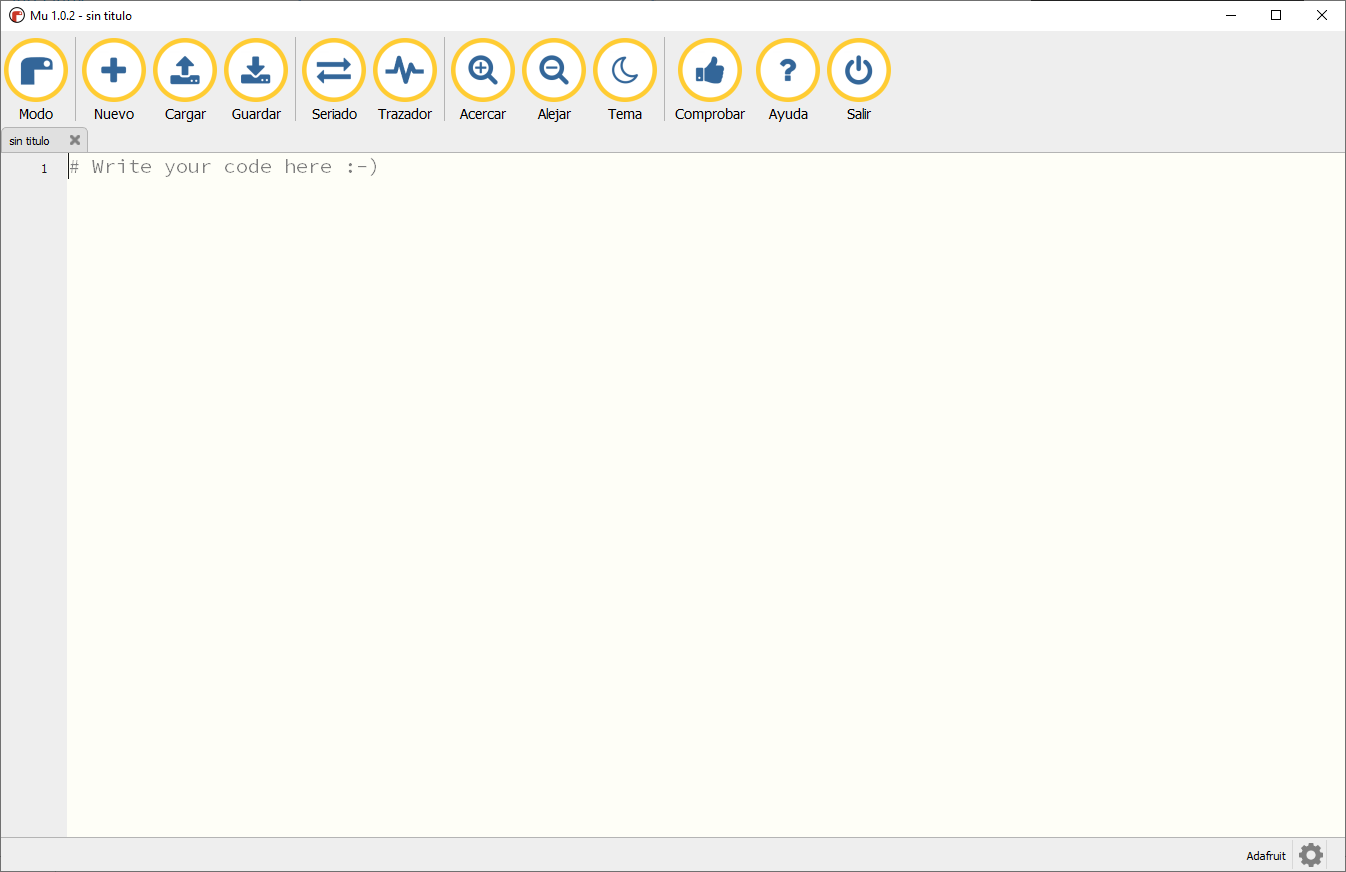Close the Mu window
The image size is (1346, 872).
click(1322, 15)
